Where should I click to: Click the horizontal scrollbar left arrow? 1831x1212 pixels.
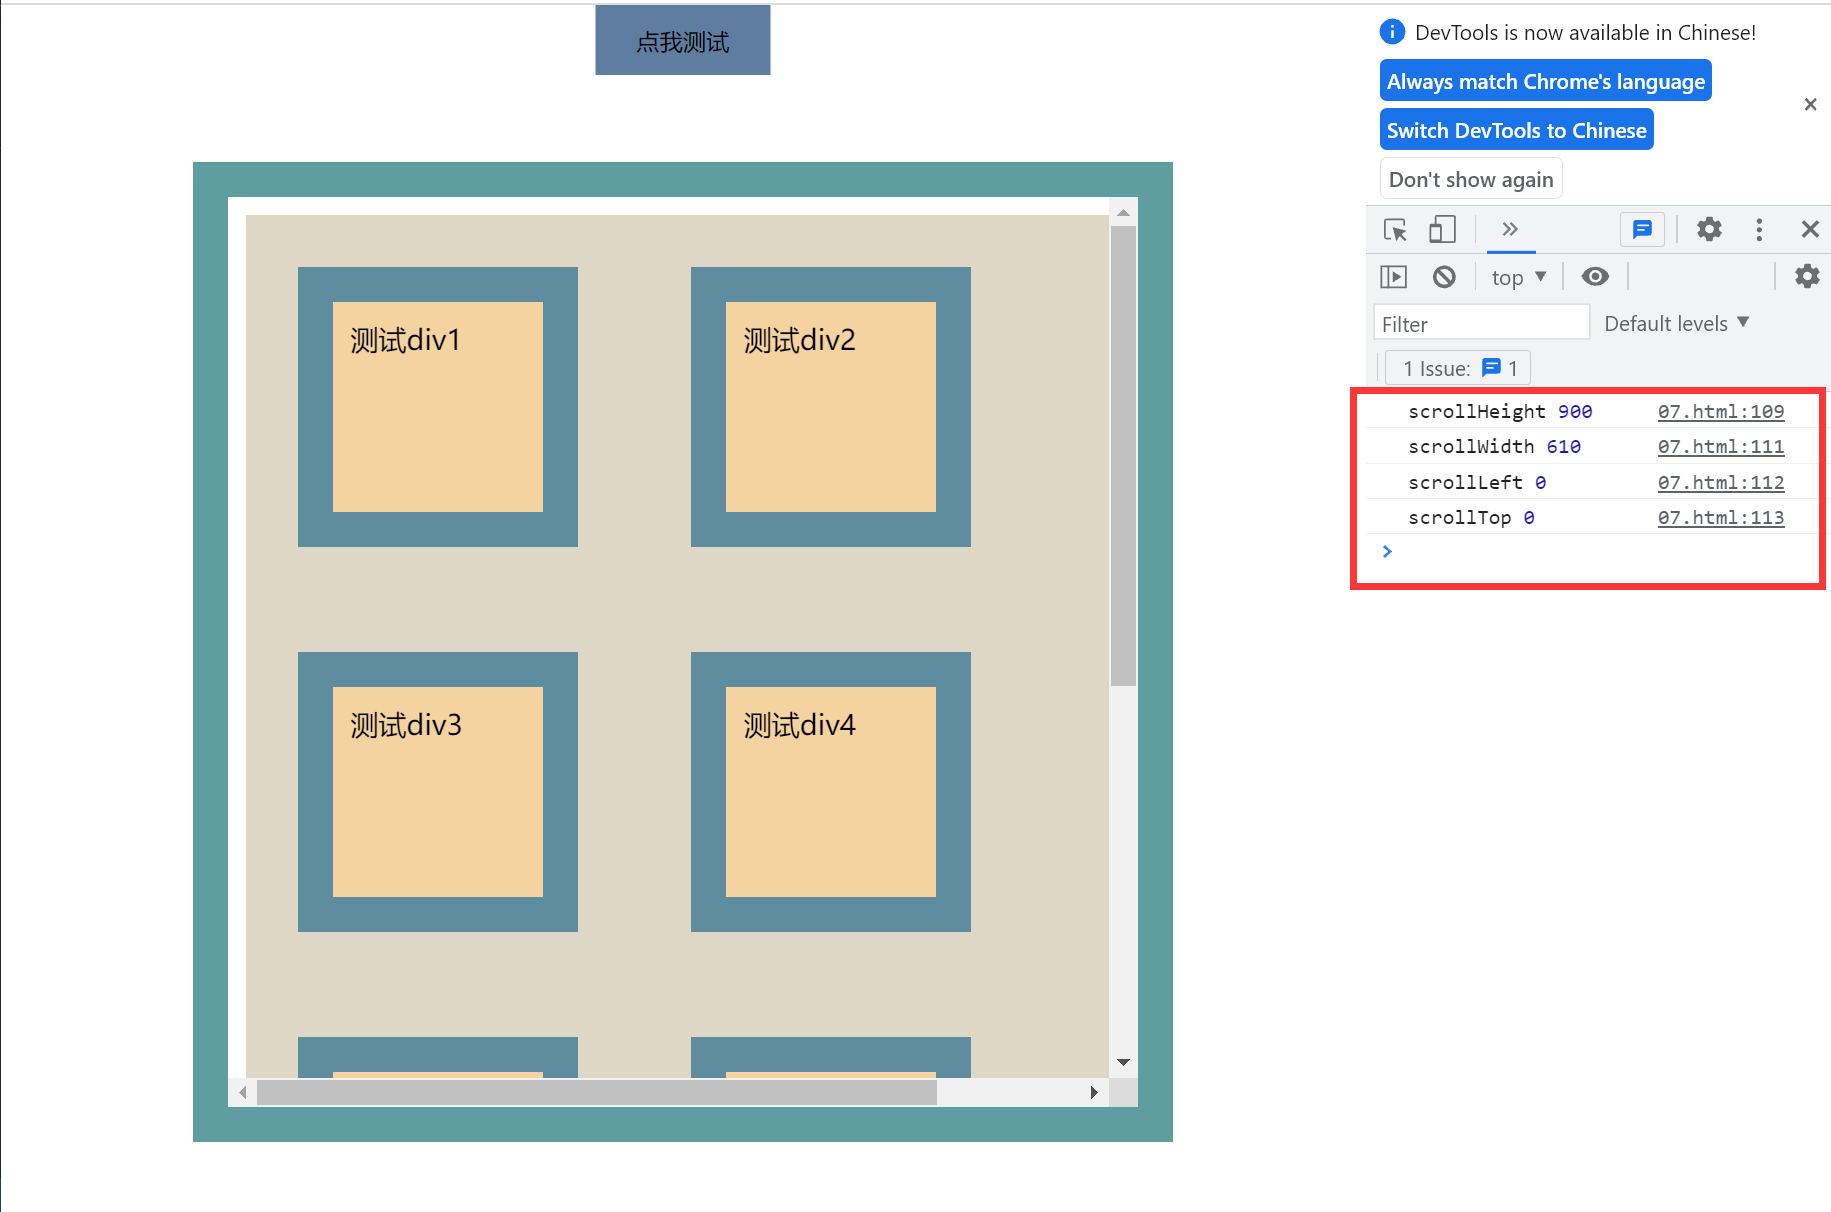pos(242,1092)
